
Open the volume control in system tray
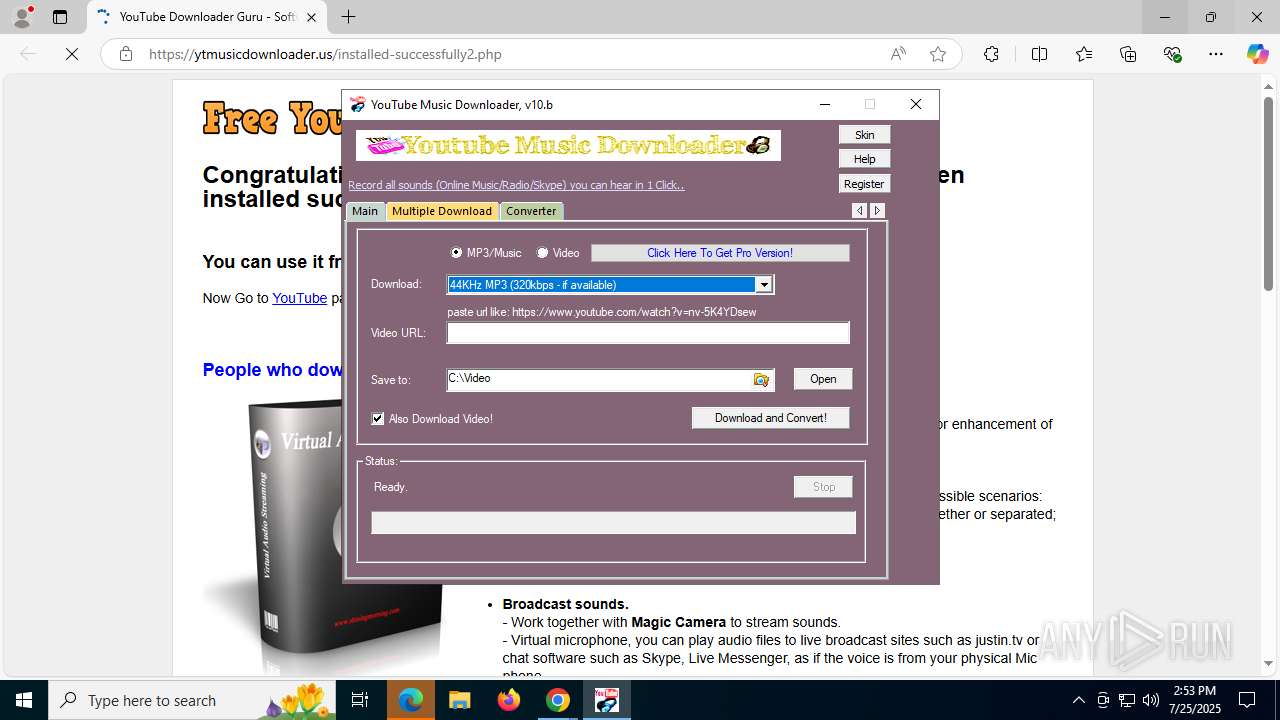coord(1151,700)
